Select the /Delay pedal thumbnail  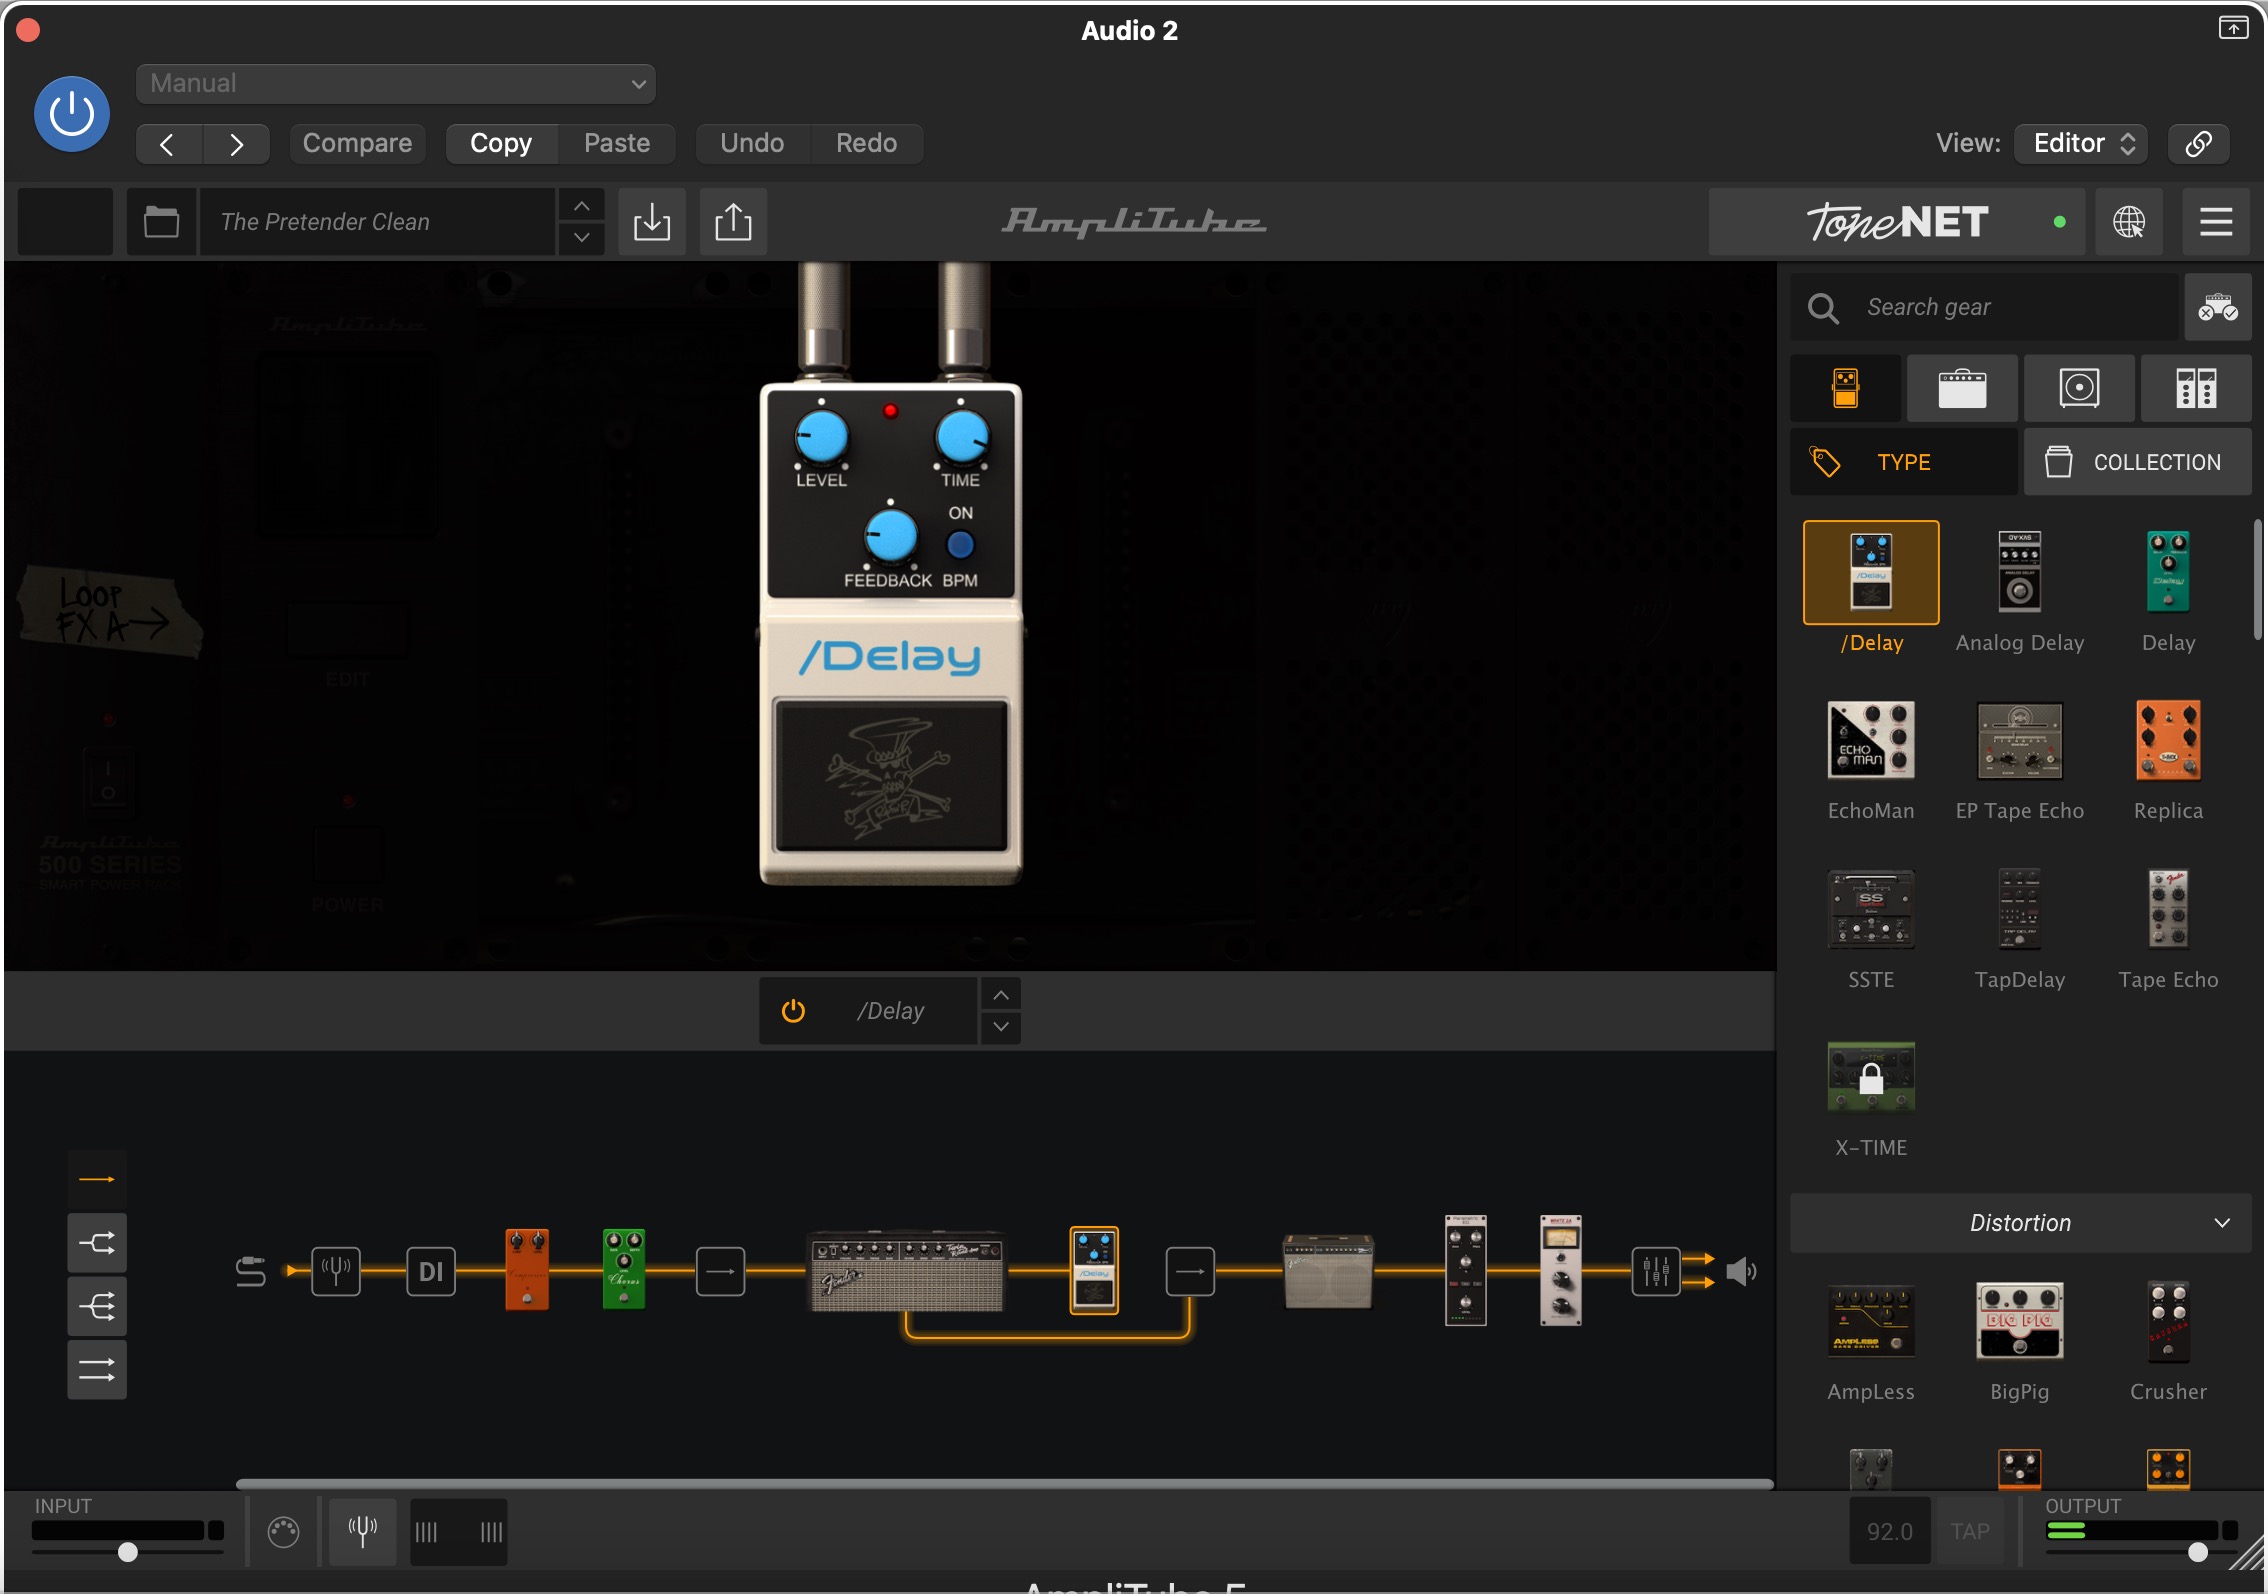point(1871,573)
